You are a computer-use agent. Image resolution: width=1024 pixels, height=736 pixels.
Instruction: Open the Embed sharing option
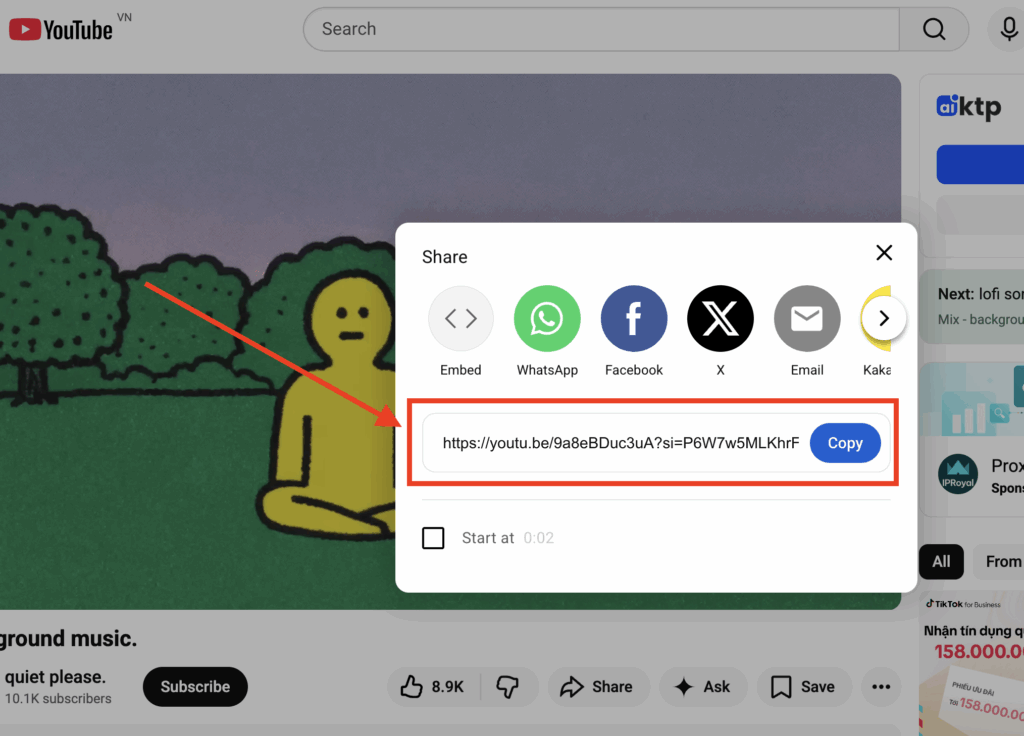point(460,318)
